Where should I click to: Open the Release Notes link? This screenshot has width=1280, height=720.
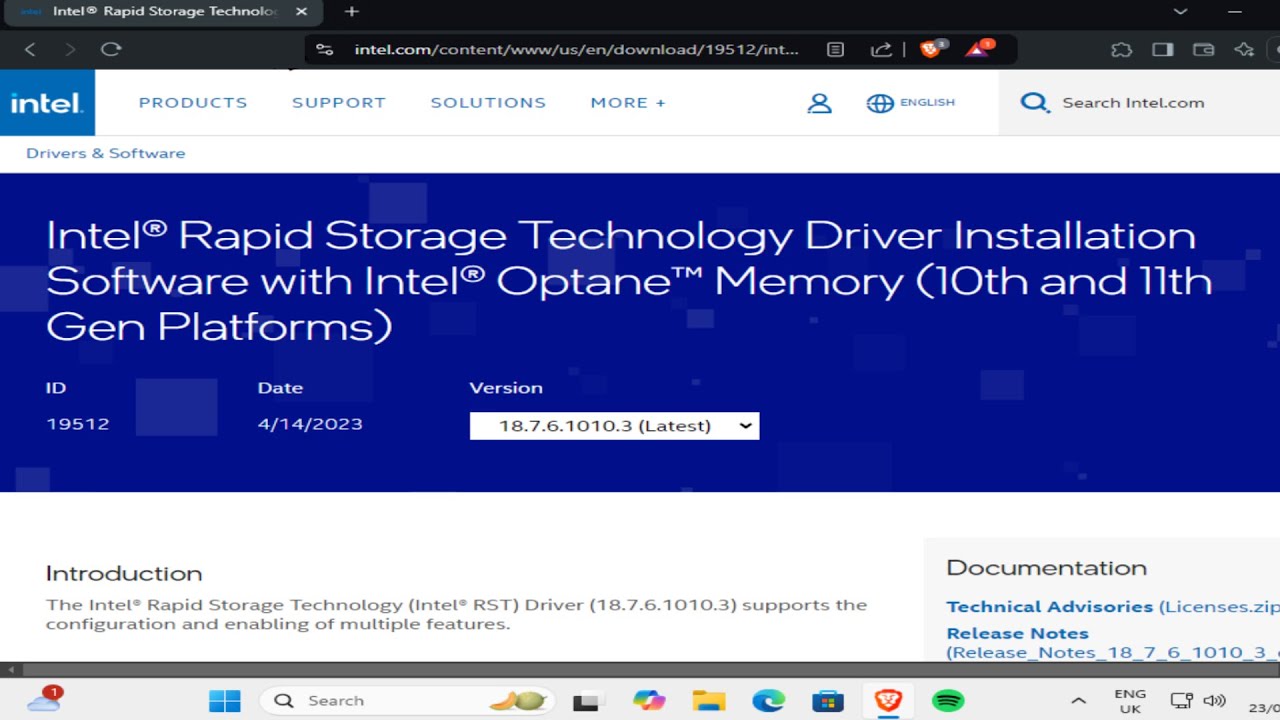click(1017, 633)
